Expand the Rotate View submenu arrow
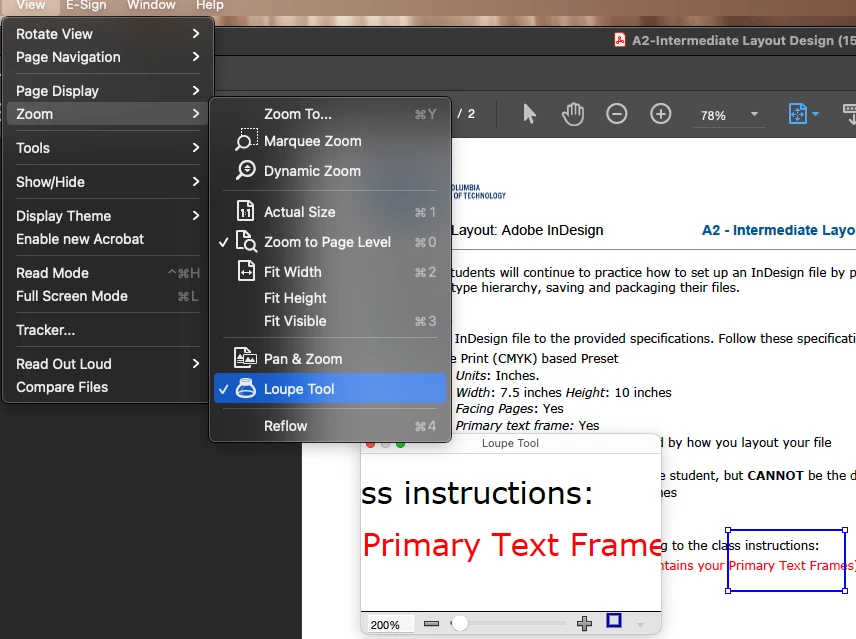The image size is (856, 639). coord(195,34)
